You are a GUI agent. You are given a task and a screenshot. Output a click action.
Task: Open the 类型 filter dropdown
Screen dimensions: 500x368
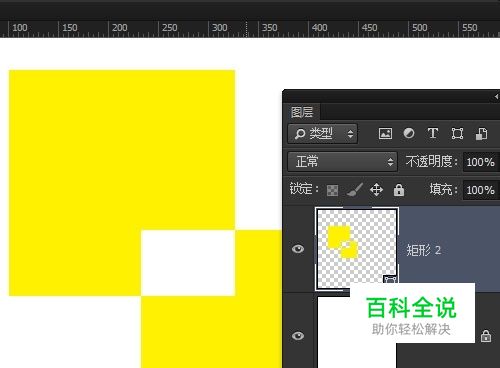322,134
